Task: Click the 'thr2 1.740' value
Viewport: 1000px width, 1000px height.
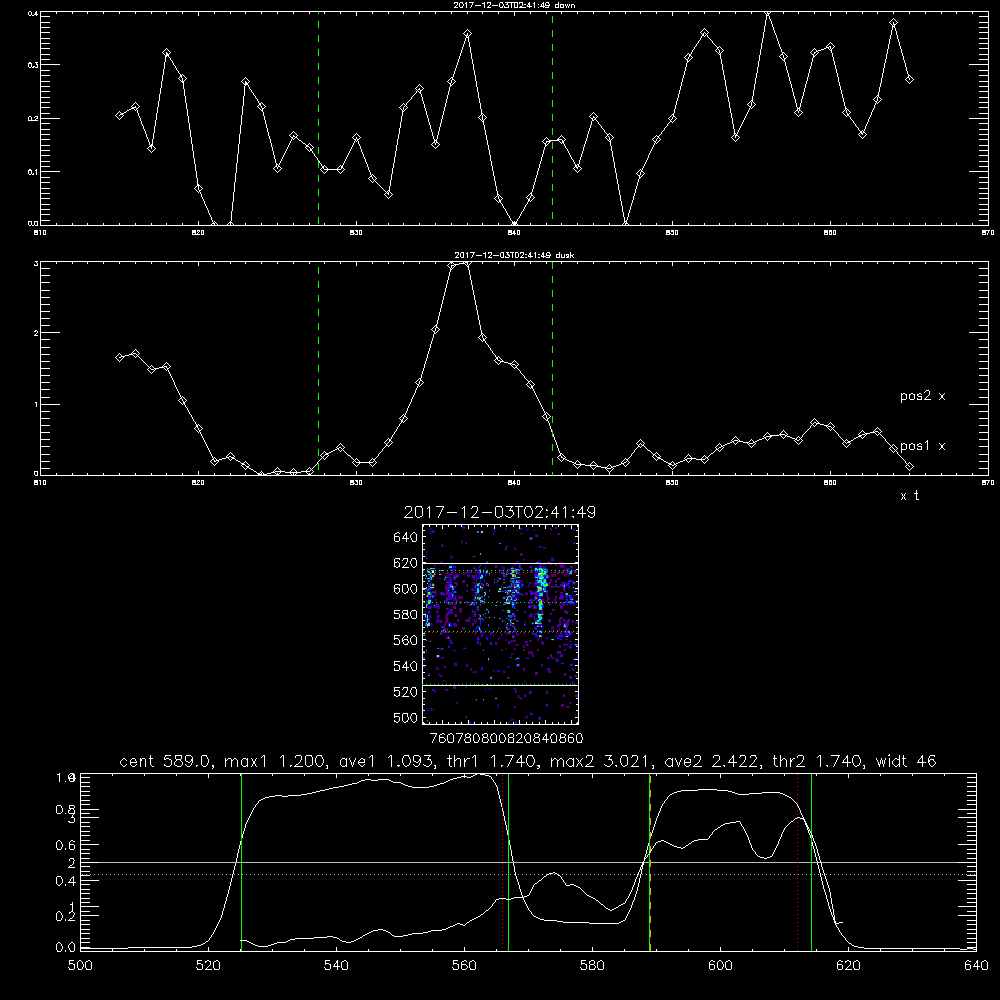Action: point(817,761)
